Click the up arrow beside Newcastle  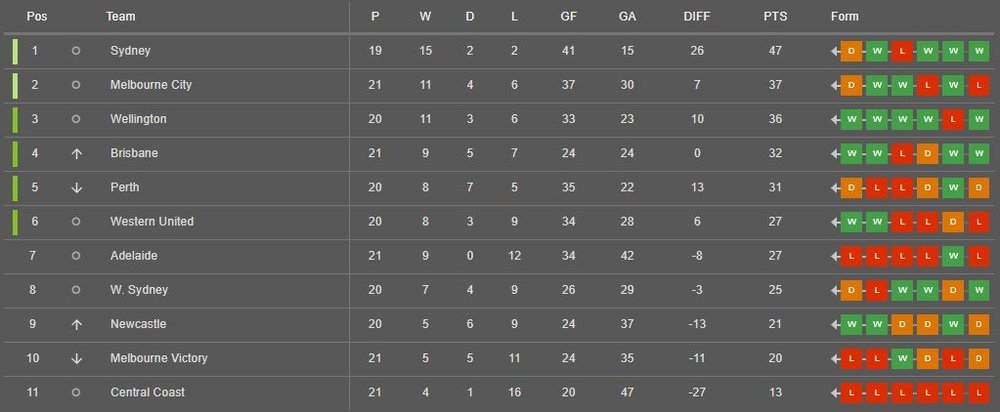[x=76, y=324]
